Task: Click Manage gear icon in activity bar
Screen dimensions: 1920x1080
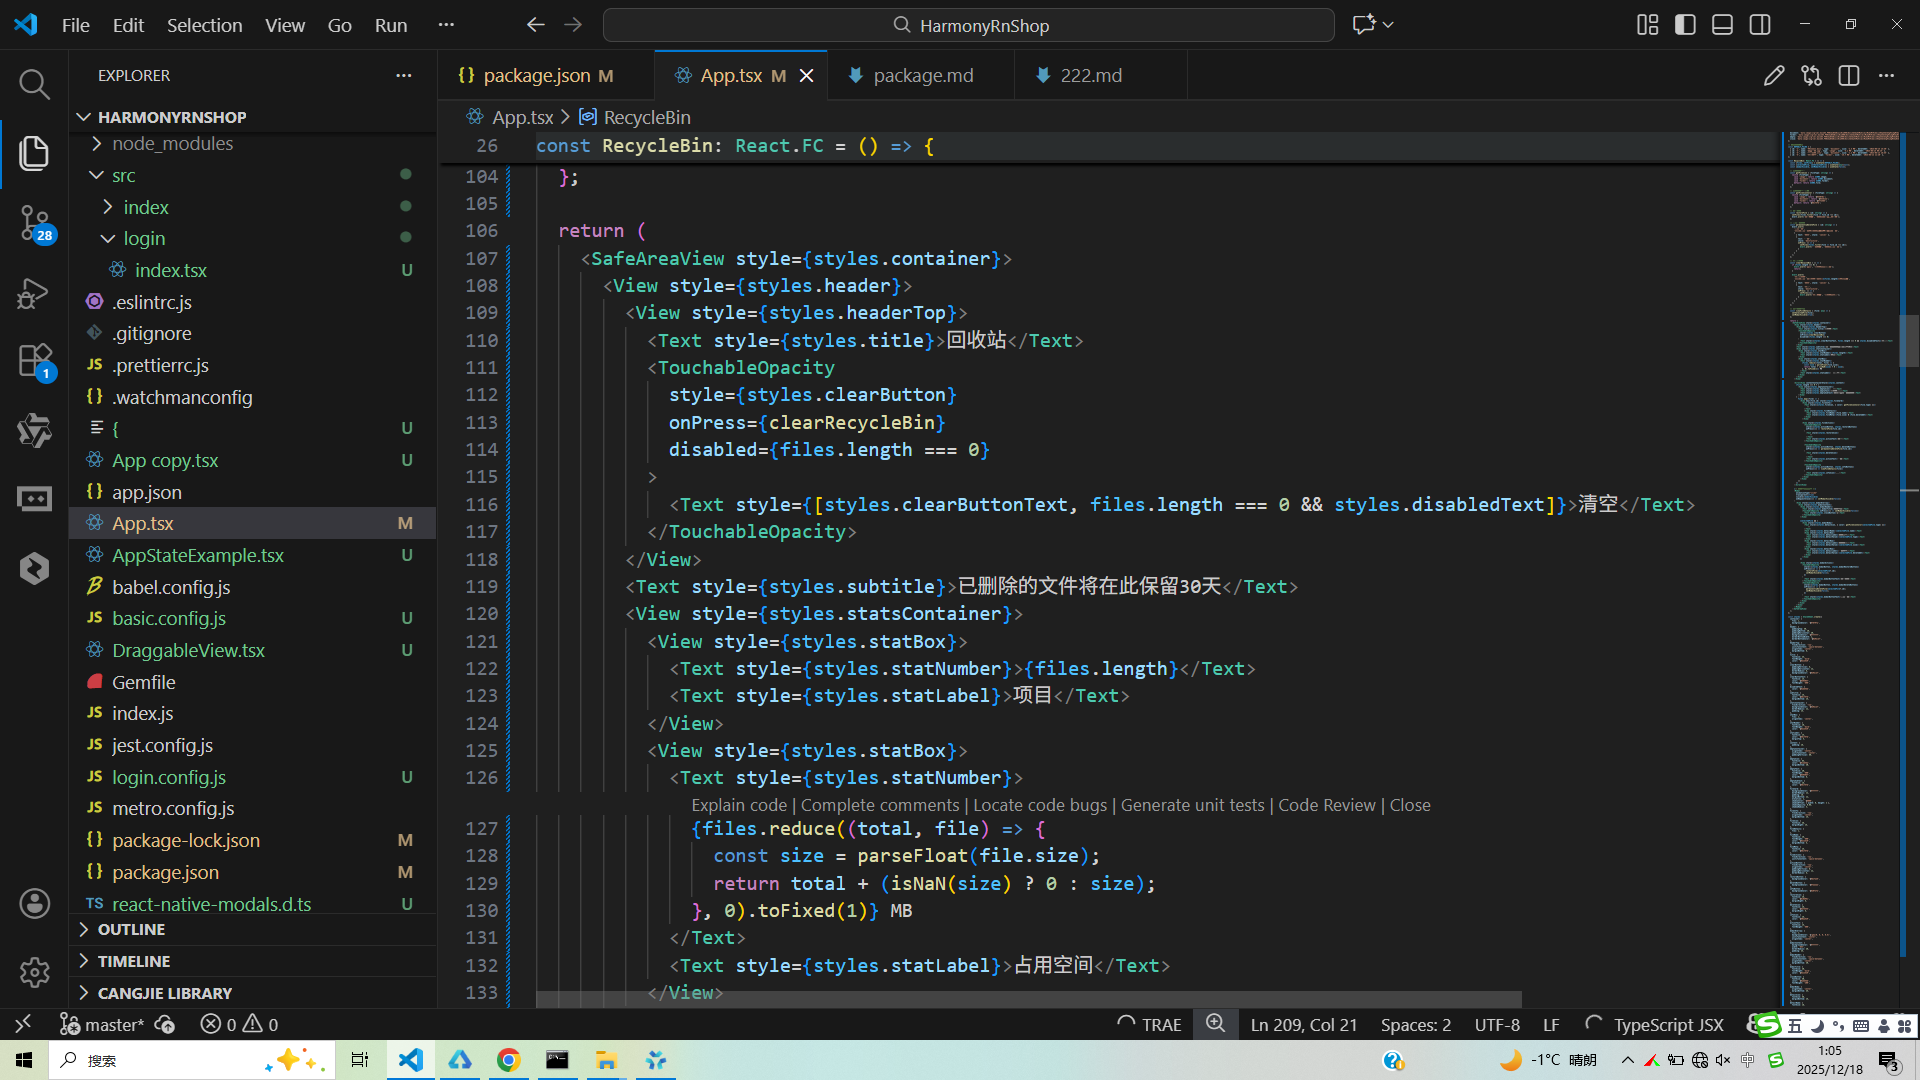Action: pyautogui.click(x=34, y=972)
